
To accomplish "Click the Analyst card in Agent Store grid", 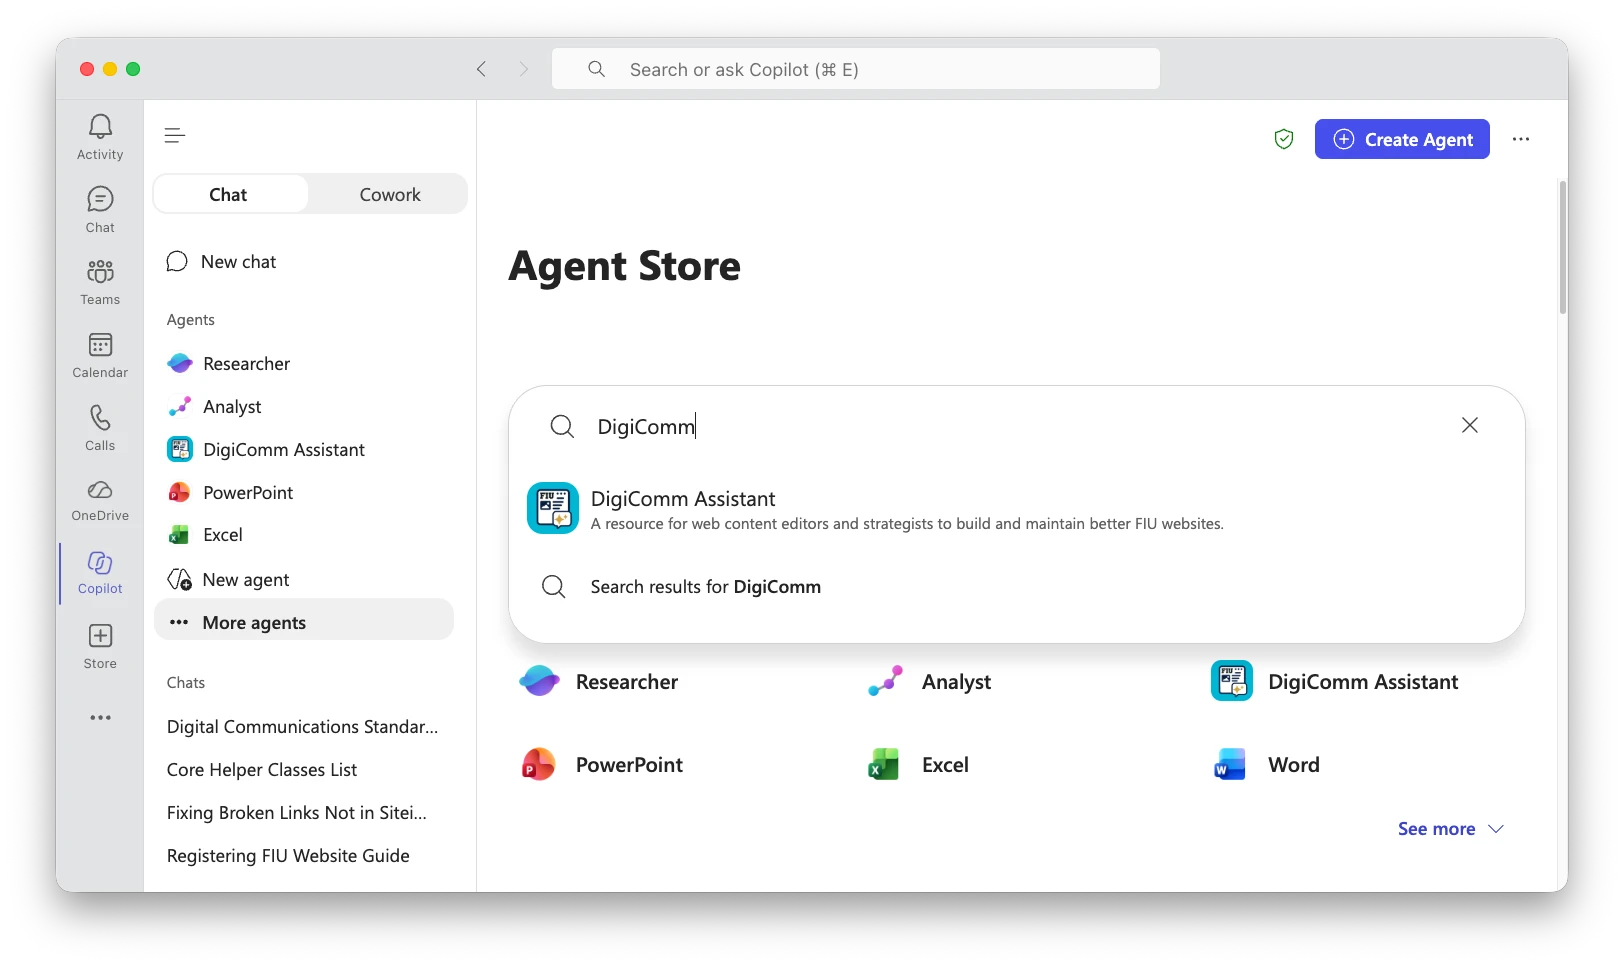I will (929, 682).
